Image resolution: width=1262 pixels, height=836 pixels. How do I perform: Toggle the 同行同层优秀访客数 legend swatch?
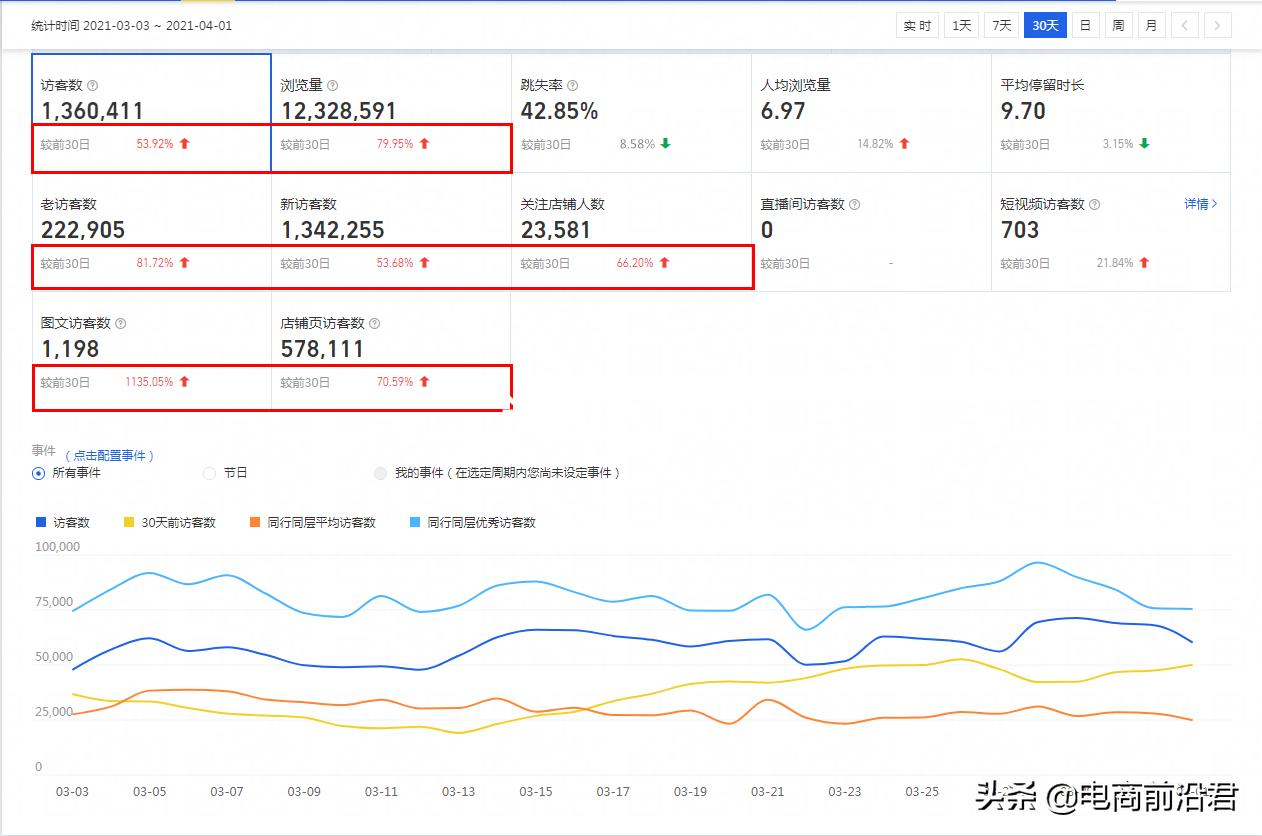tap(416, 522)
